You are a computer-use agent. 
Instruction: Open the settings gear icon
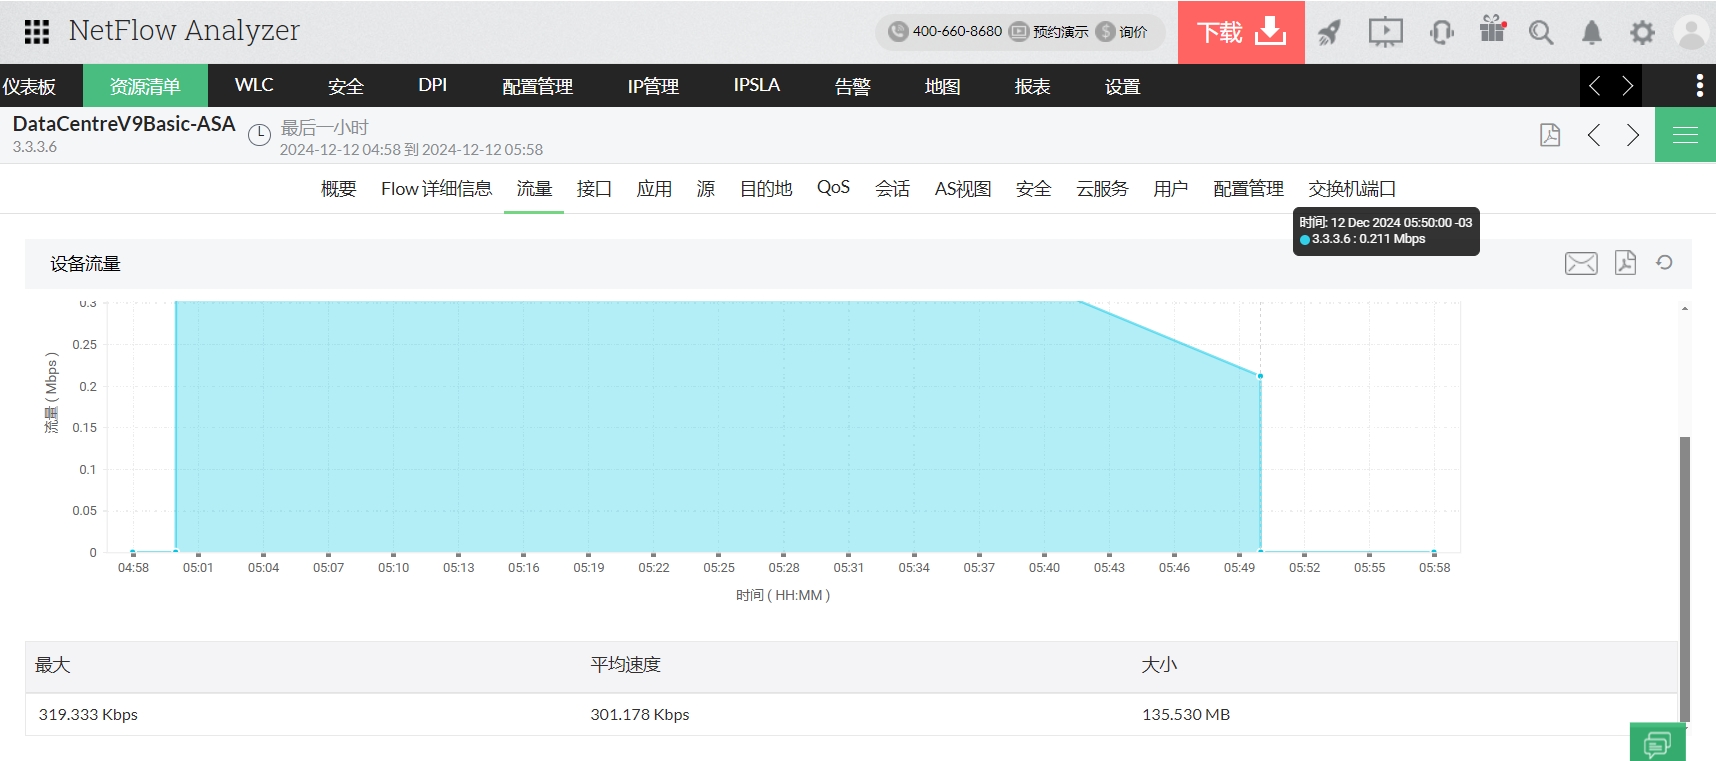coord(1642,33)
